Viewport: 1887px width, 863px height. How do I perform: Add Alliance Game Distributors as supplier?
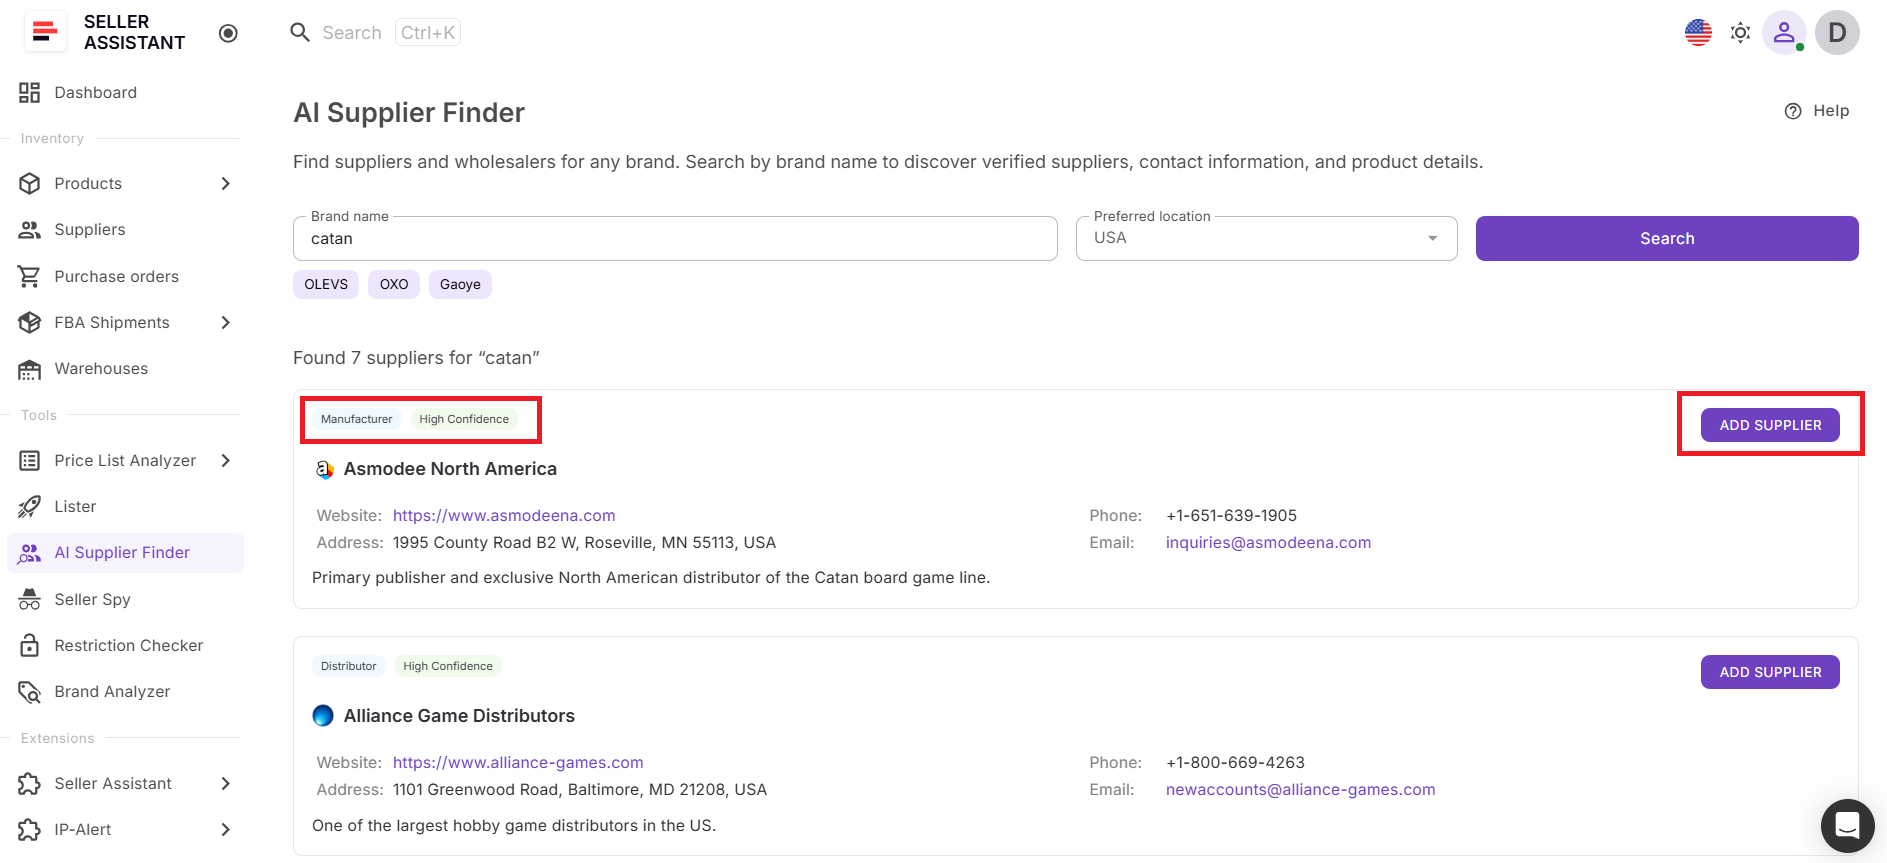pos(1770,672)
